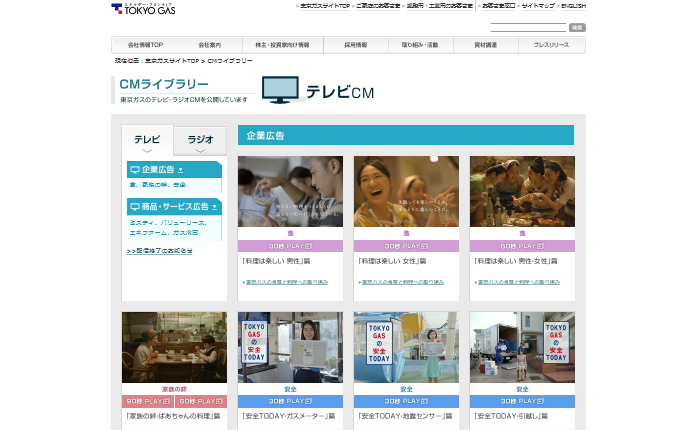Click the monitor icon in 企業広告 sidebar header
This screenshot has height=430, width=696.
pyautogui.click(x=135, y=170)
